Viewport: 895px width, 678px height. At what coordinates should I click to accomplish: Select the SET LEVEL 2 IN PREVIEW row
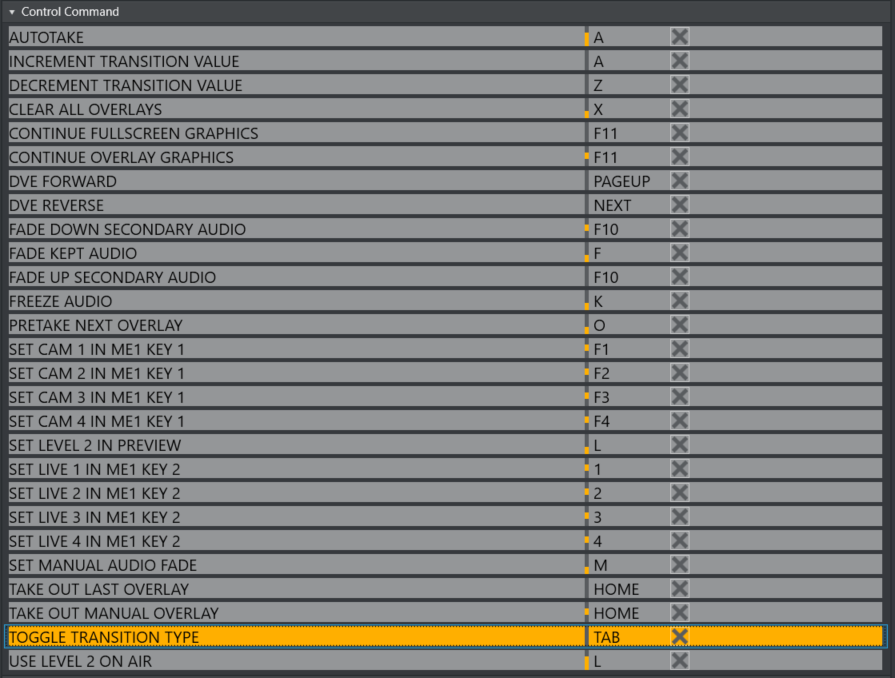[x=296, y=445]
